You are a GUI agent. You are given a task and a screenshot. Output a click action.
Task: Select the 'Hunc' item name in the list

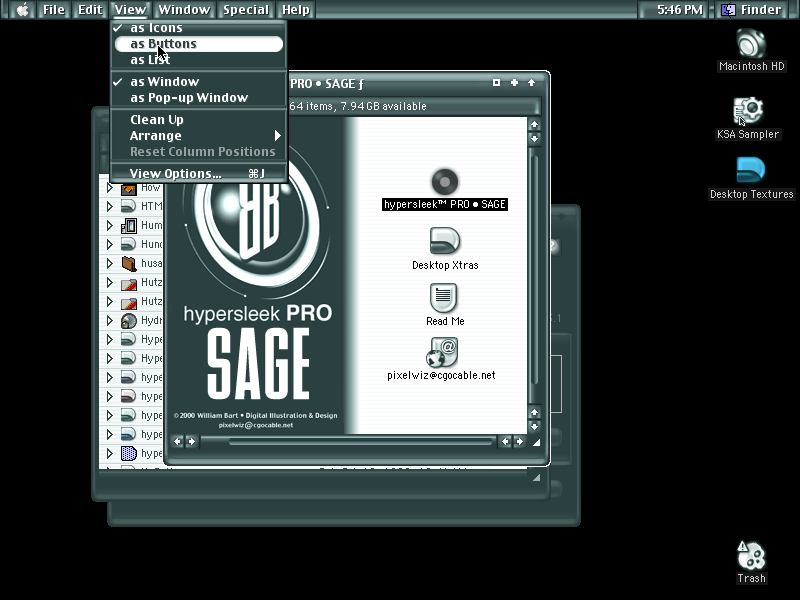(x=152, y=244)
